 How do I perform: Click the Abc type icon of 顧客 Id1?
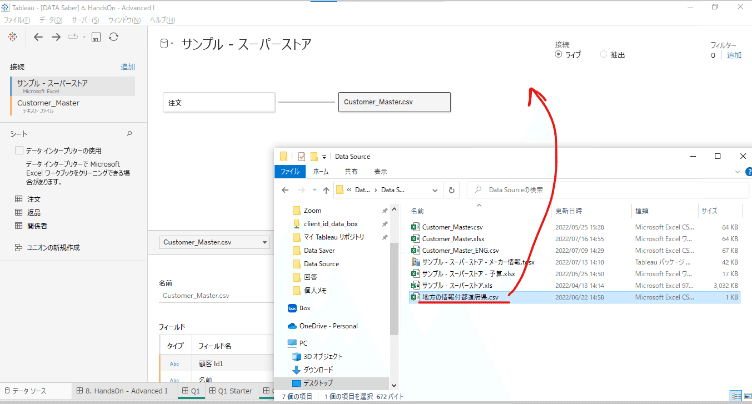coord(175,364)
